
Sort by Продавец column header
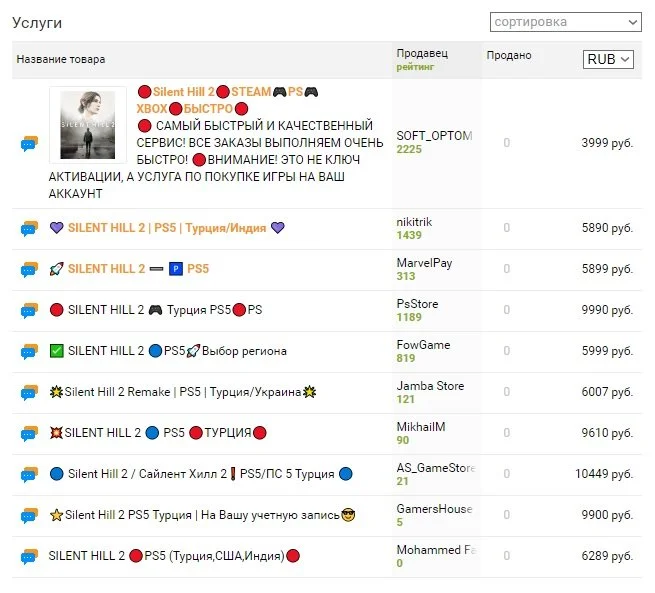(x=422, y=53)
